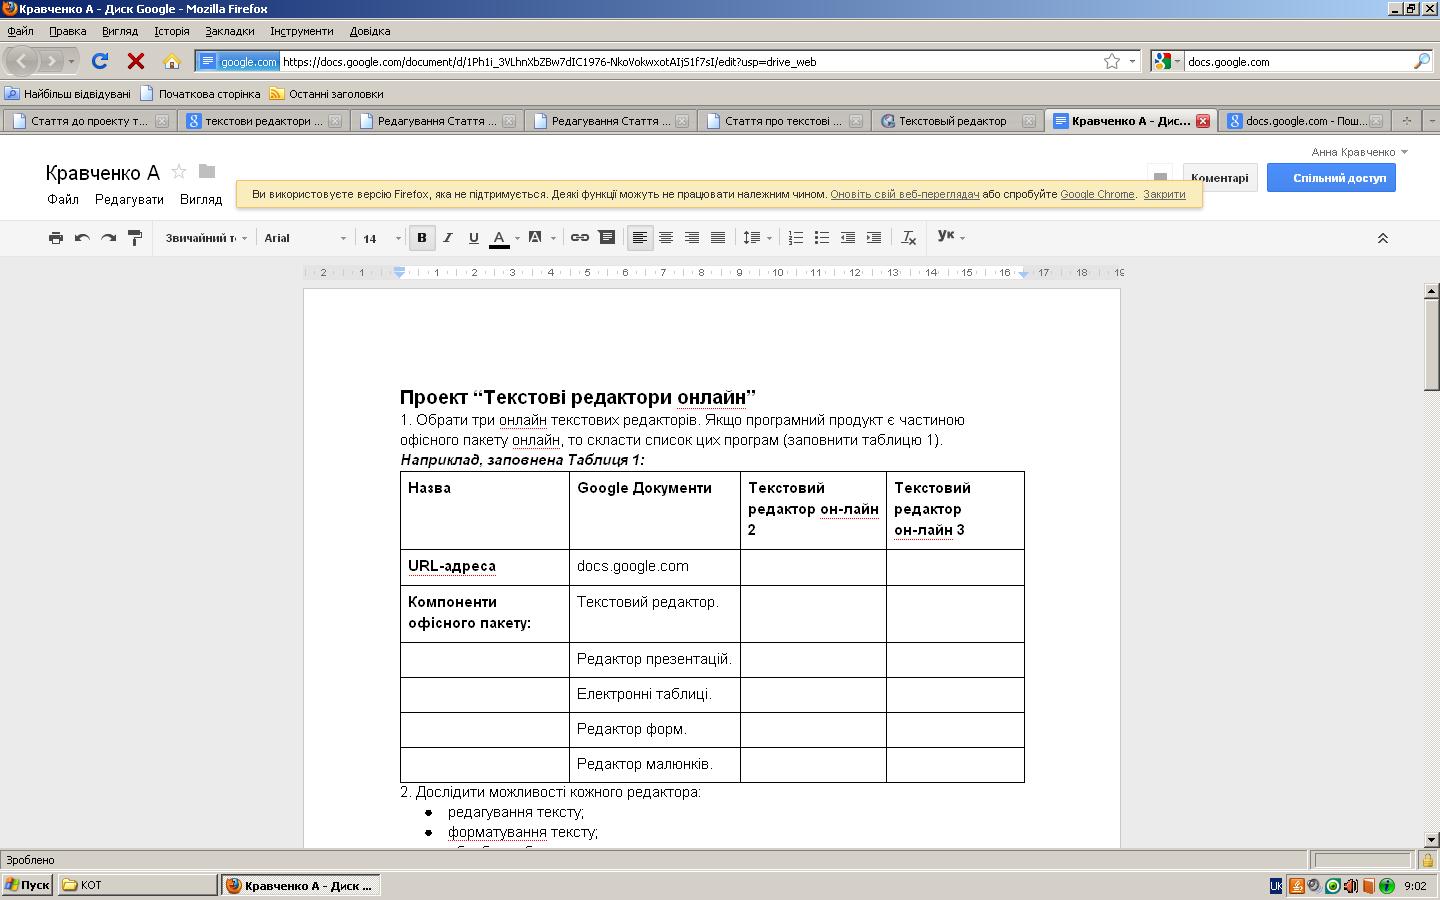Click the search magnifier icon
Screen dimensions: 1440x900
pyautogui.click(x=1421, y=61)
